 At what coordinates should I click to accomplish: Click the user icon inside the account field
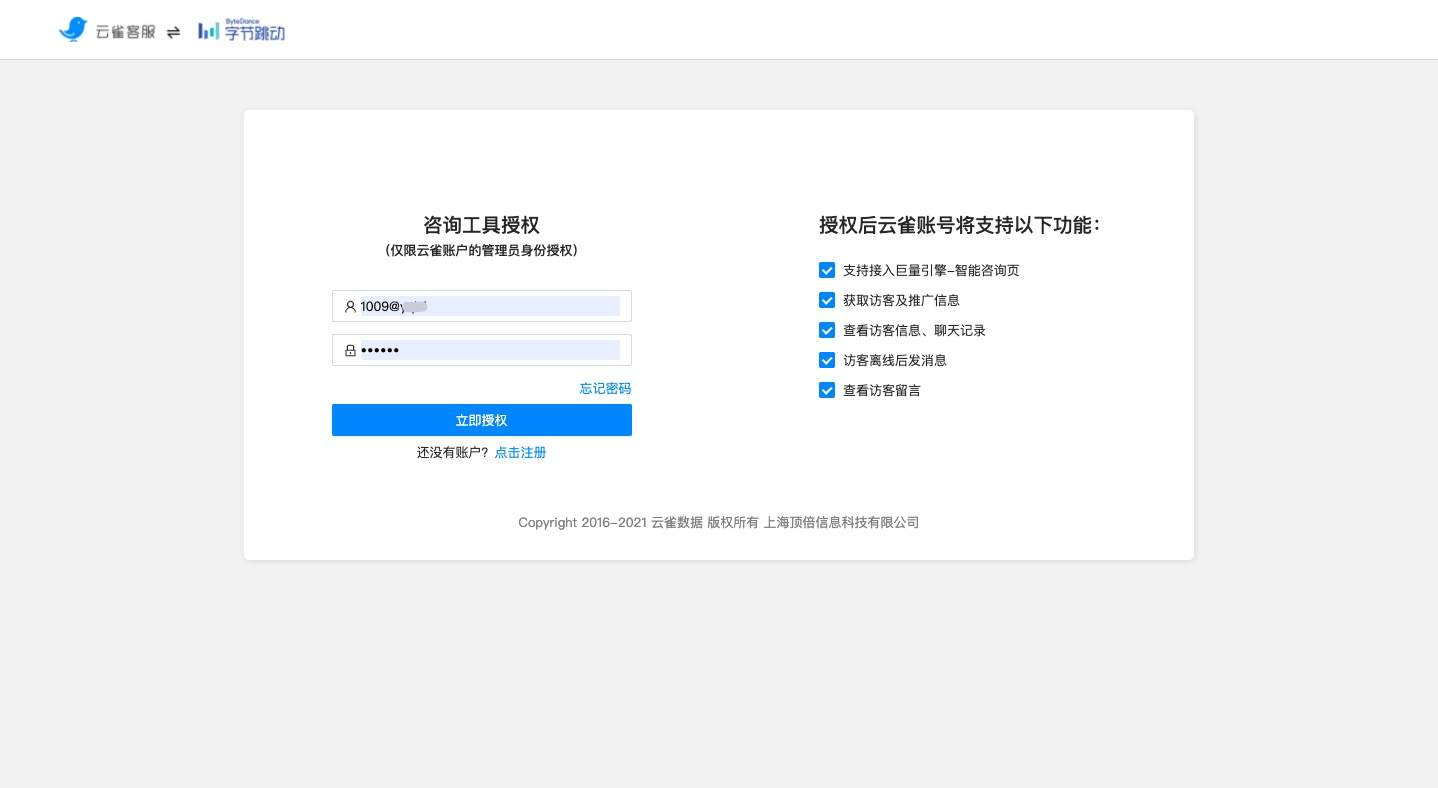[x=351, y=306]
